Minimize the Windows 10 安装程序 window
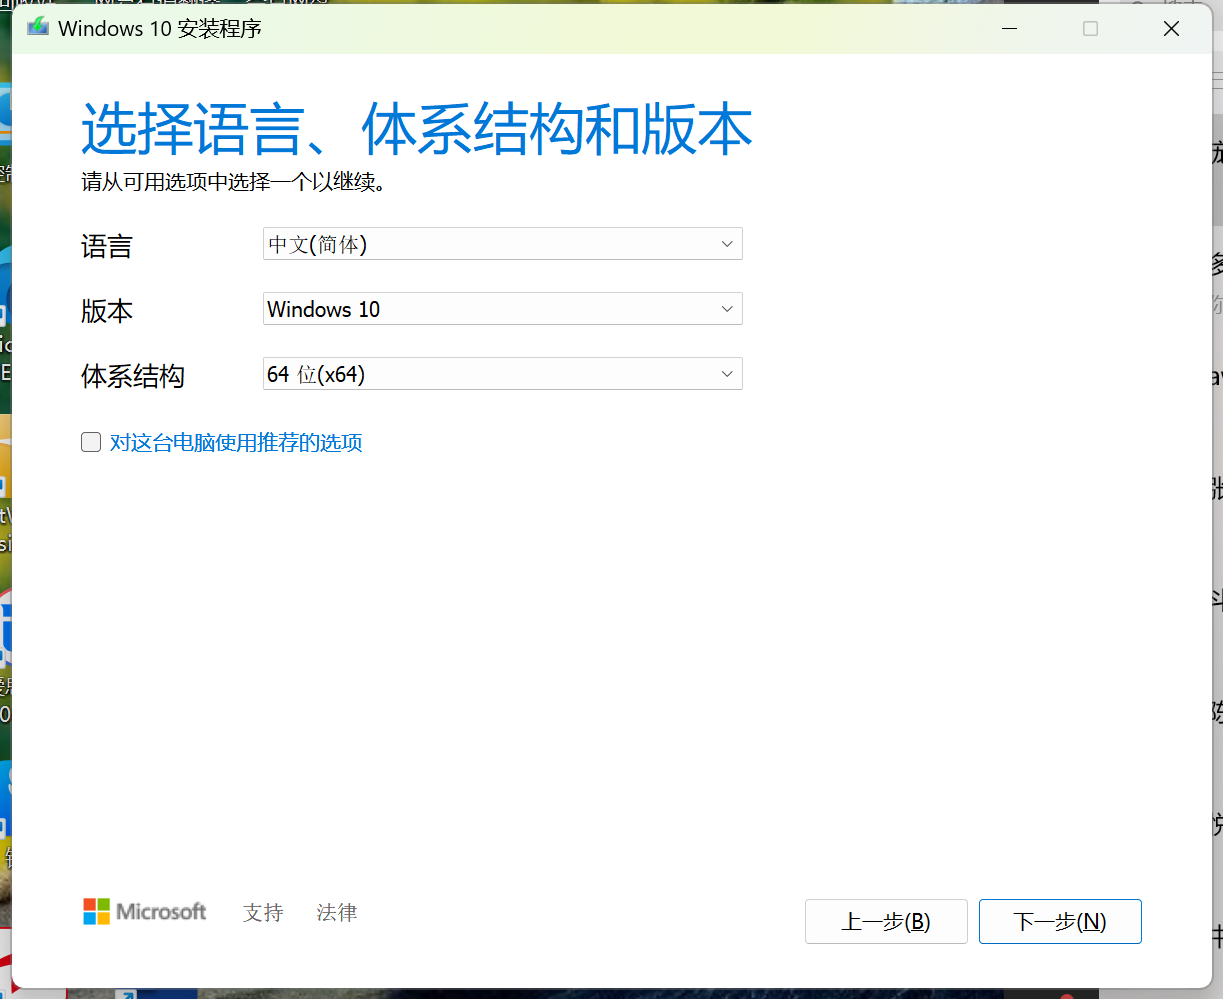Viewport: 1223px width, 999px height. (x=1010, y=29)
